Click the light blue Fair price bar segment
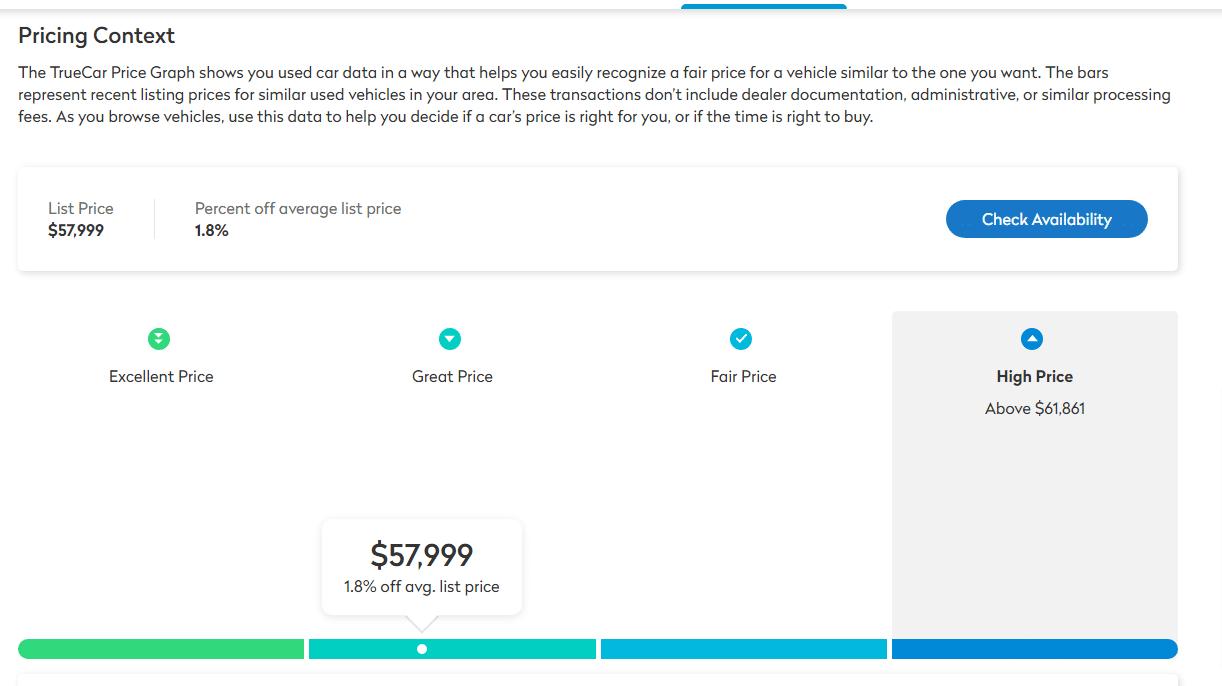1222x686 pixels. click(x=743, y=649)
